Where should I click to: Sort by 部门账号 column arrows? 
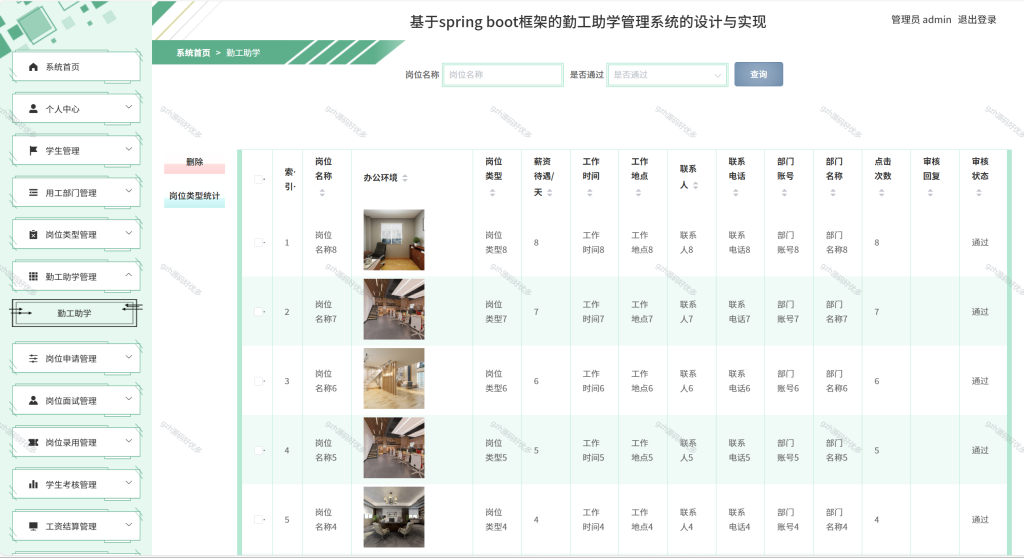[x=784, y=193]
